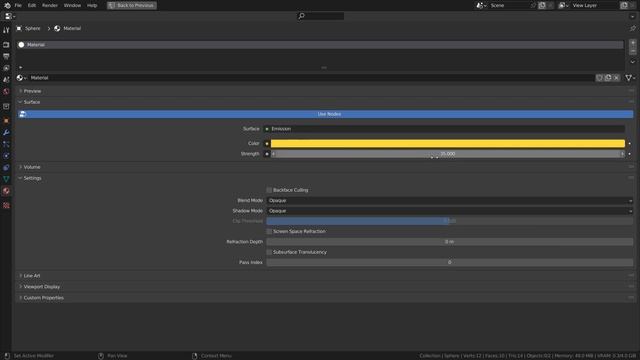This screenshot has width=640, height=360.
Task: Switch to the Material properties tab
Action: [x=6, y=191]
